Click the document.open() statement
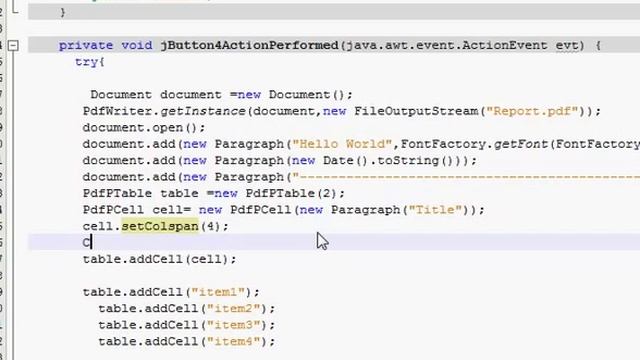The image size is (640, 360). click(144, 128)
